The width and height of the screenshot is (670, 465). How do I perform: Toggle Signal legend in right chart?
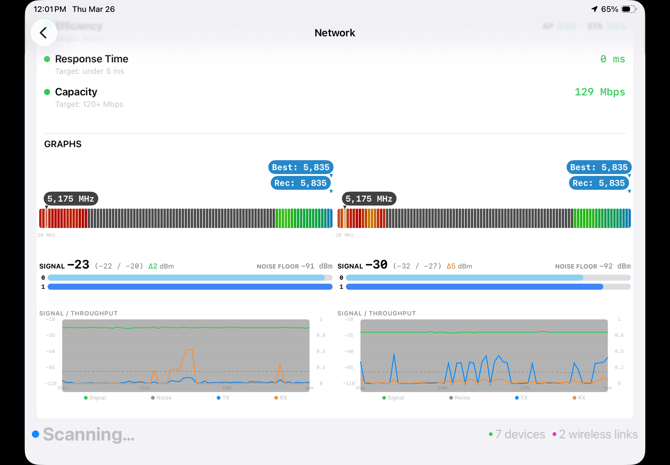393,398
